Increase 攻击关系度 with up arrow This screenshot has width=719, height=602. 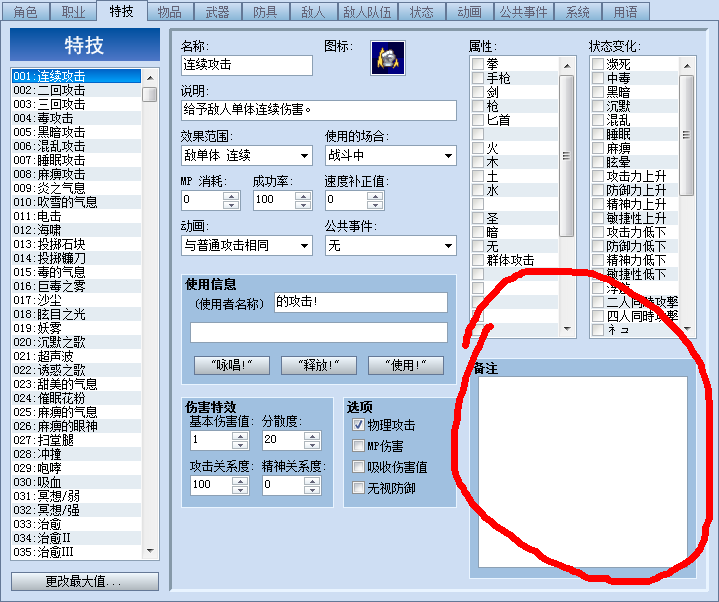click(x=240, y=481)
